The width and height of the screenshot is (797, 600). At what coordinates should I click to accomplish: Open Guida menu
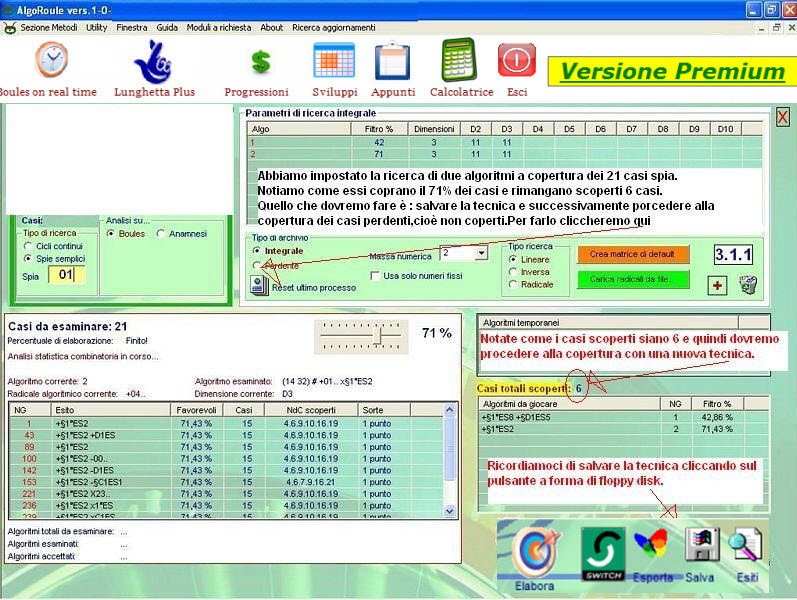coord(167,28)
